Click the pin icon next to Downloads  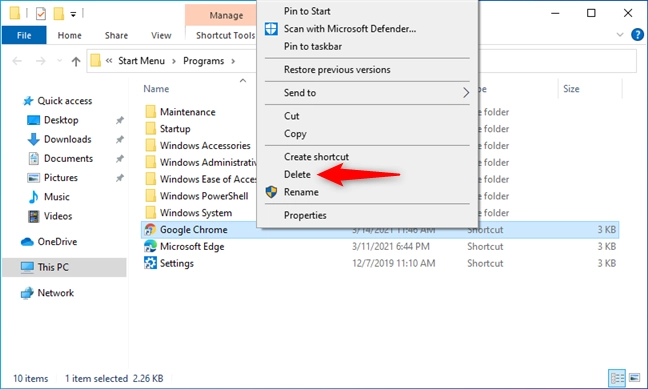coord(119,139)
